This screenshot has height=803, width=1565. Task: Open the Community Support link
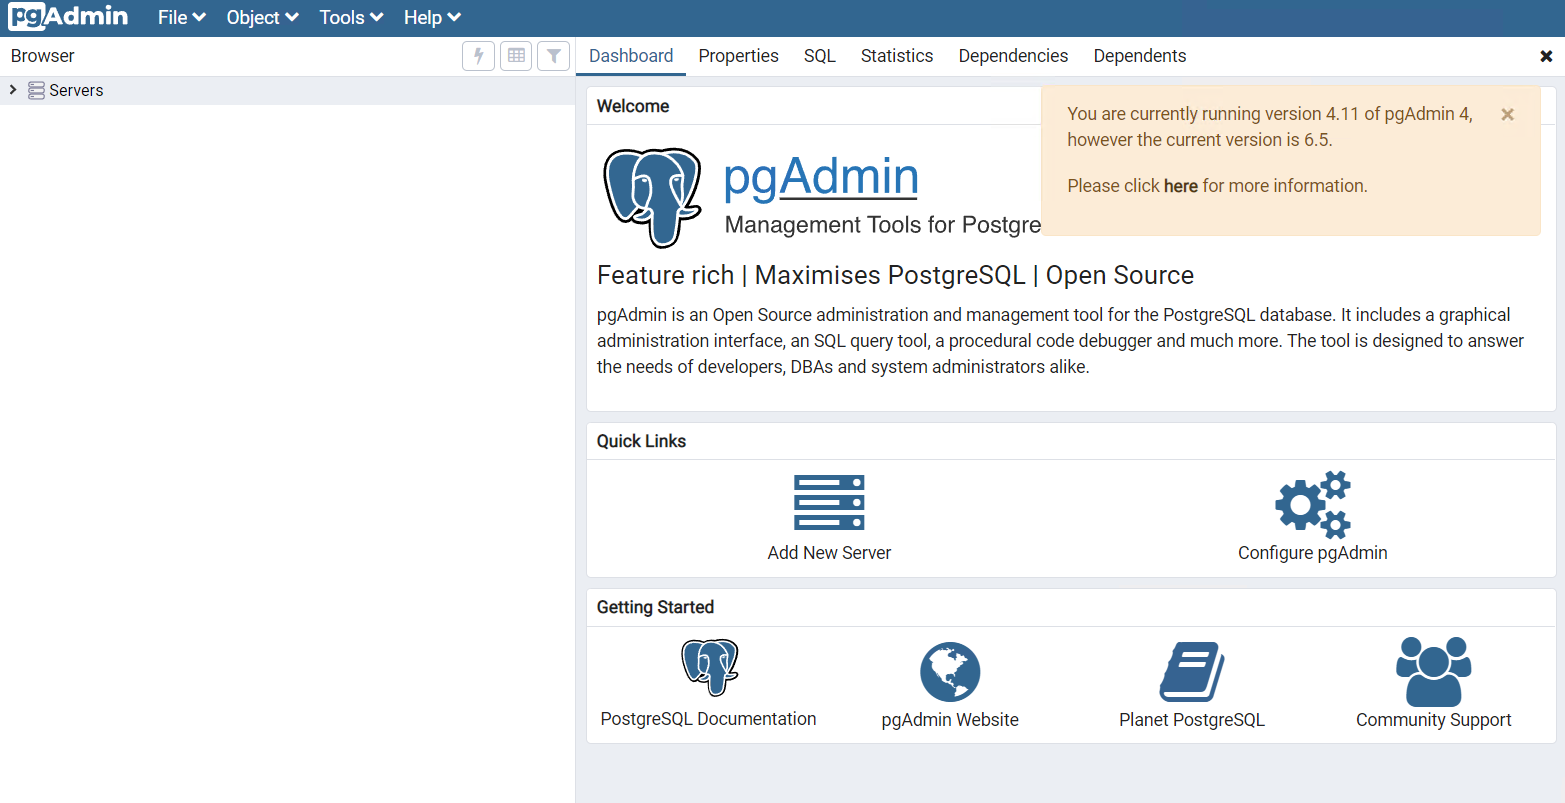coord(1434,720)
